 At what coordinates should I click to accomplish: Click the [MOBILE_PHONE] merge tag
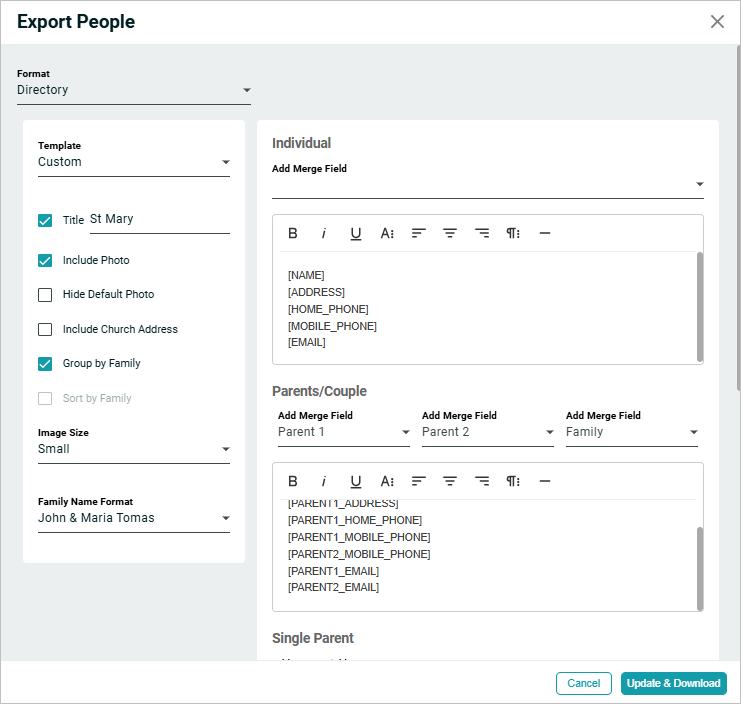coord(332,326)
